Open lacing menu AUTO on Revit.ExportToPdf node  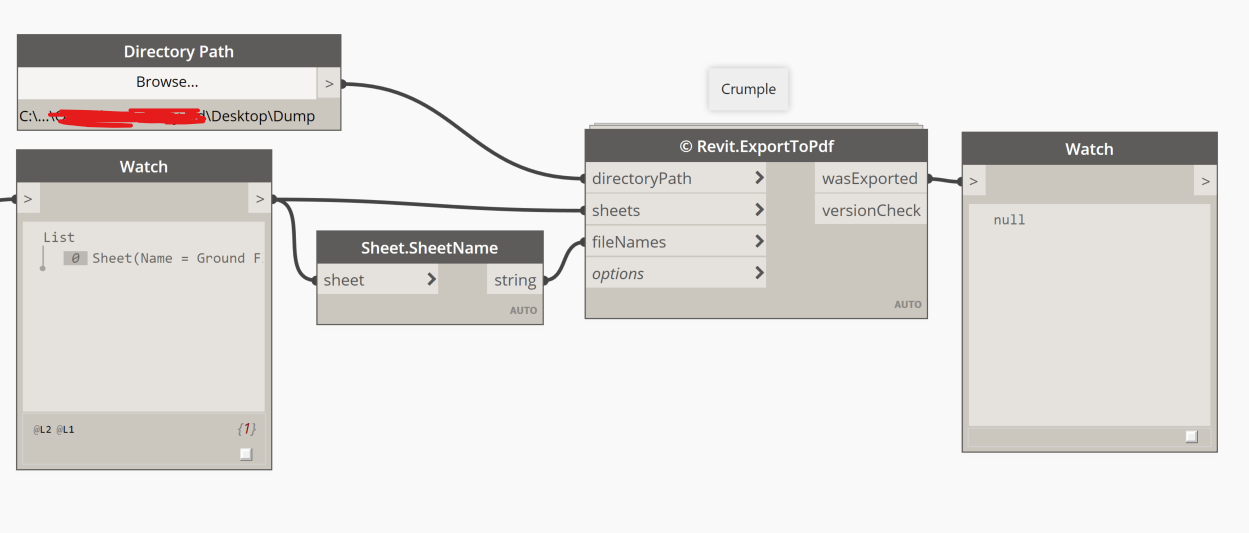click(x=908, y=304)
